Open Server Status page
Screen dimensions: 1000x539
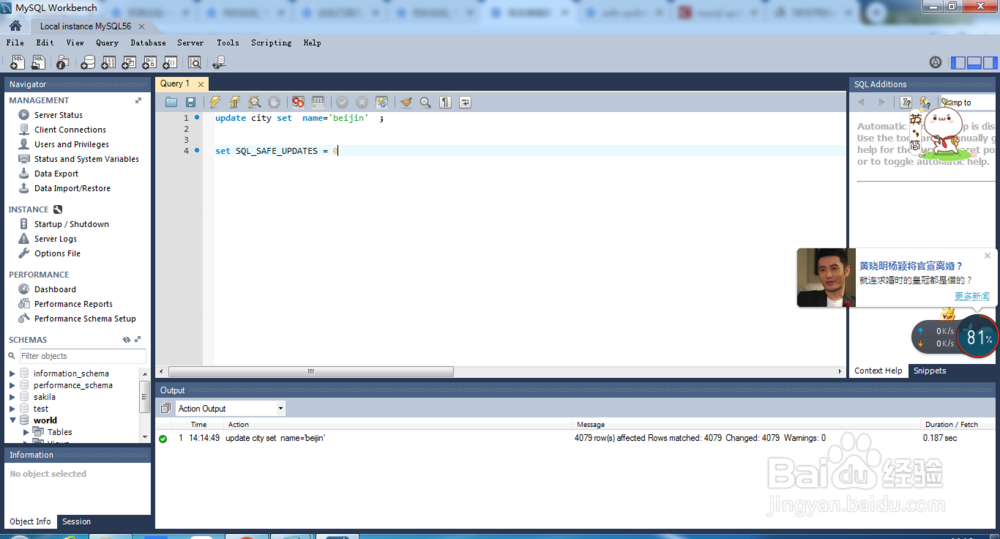(x=58, y=115)
